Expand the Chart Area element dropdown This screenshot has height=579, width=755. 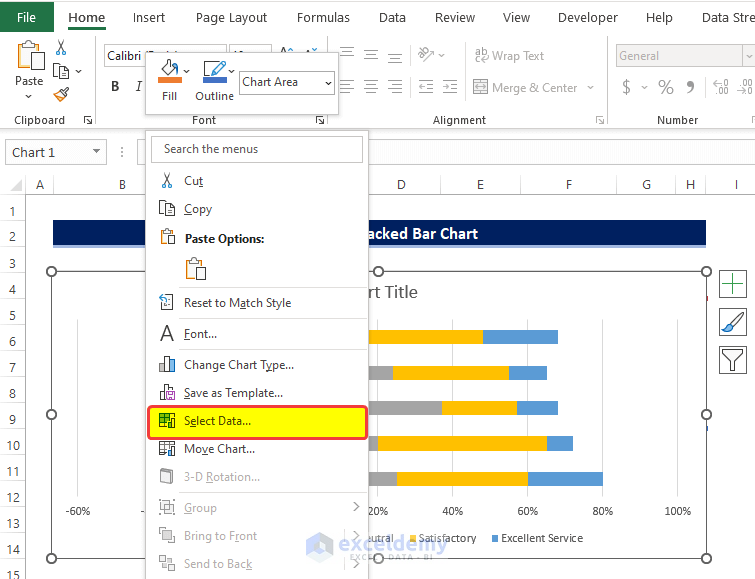(329, 83)
